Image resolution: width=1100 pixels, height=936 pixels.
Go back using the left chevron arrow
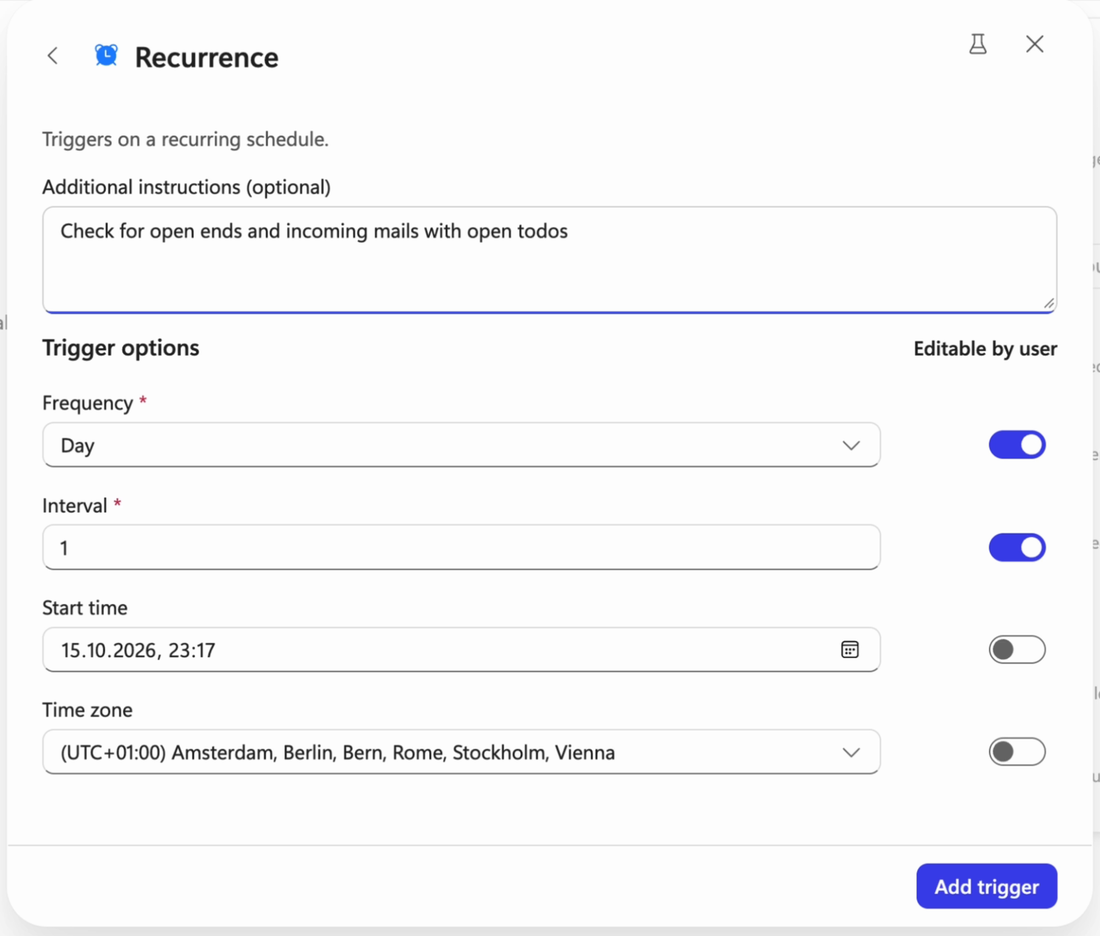coord(53,56)
